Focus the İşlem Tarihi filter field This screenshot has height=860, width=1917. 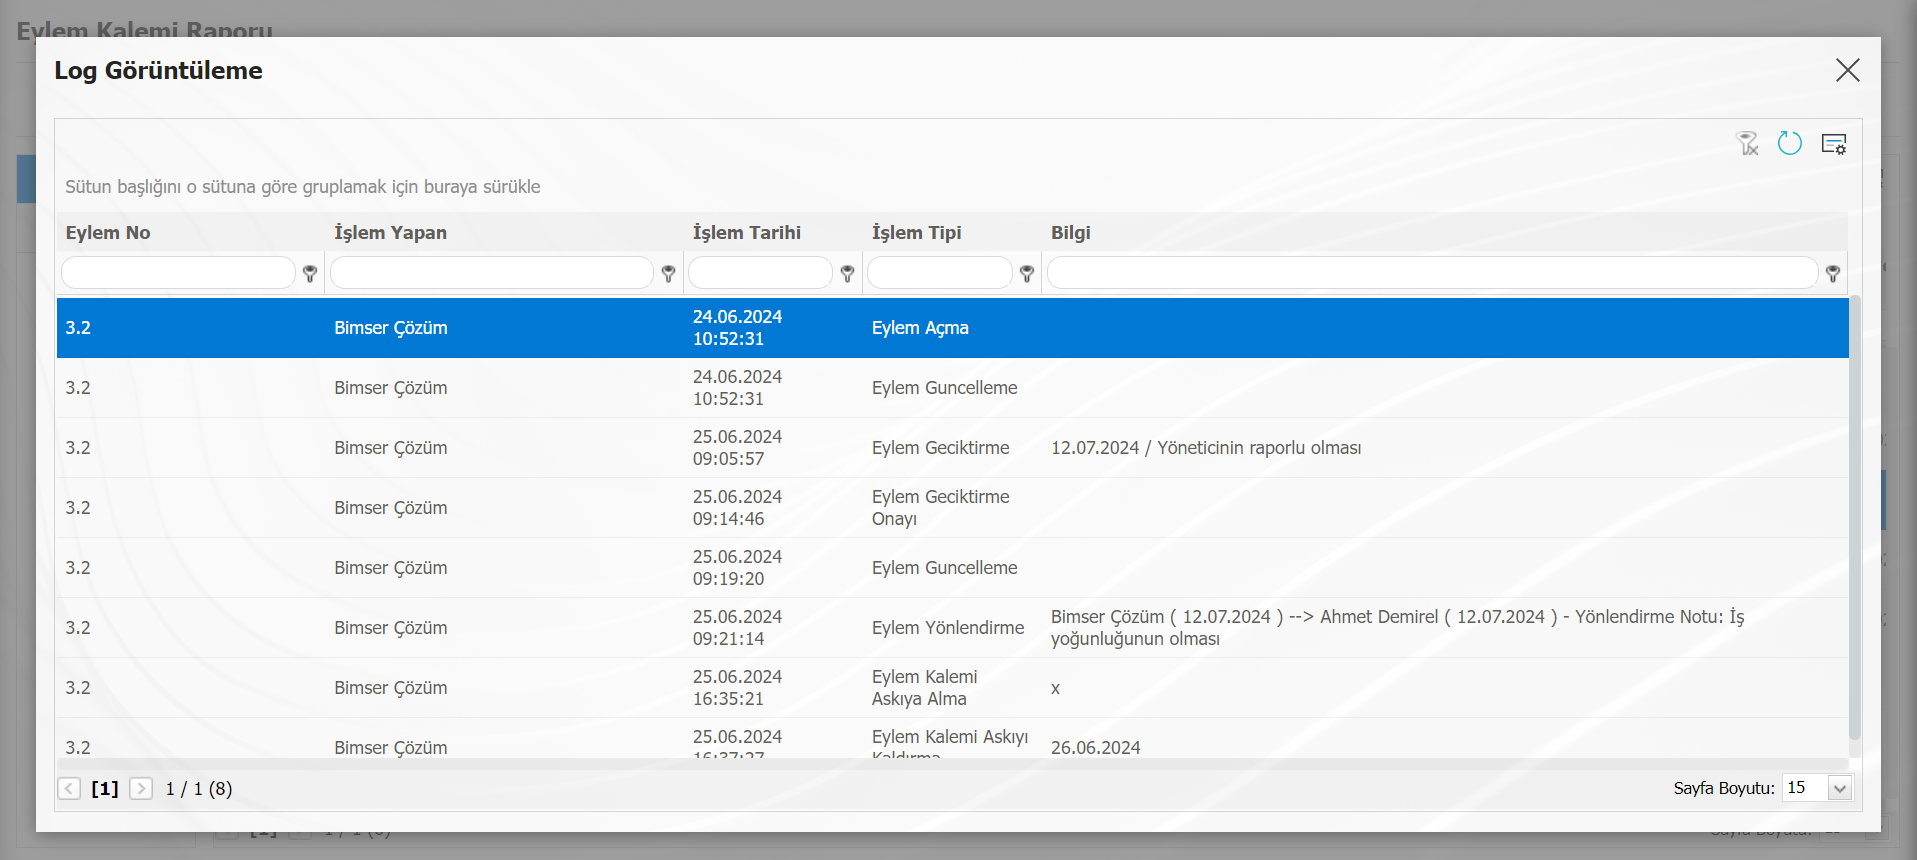[760, 273]
